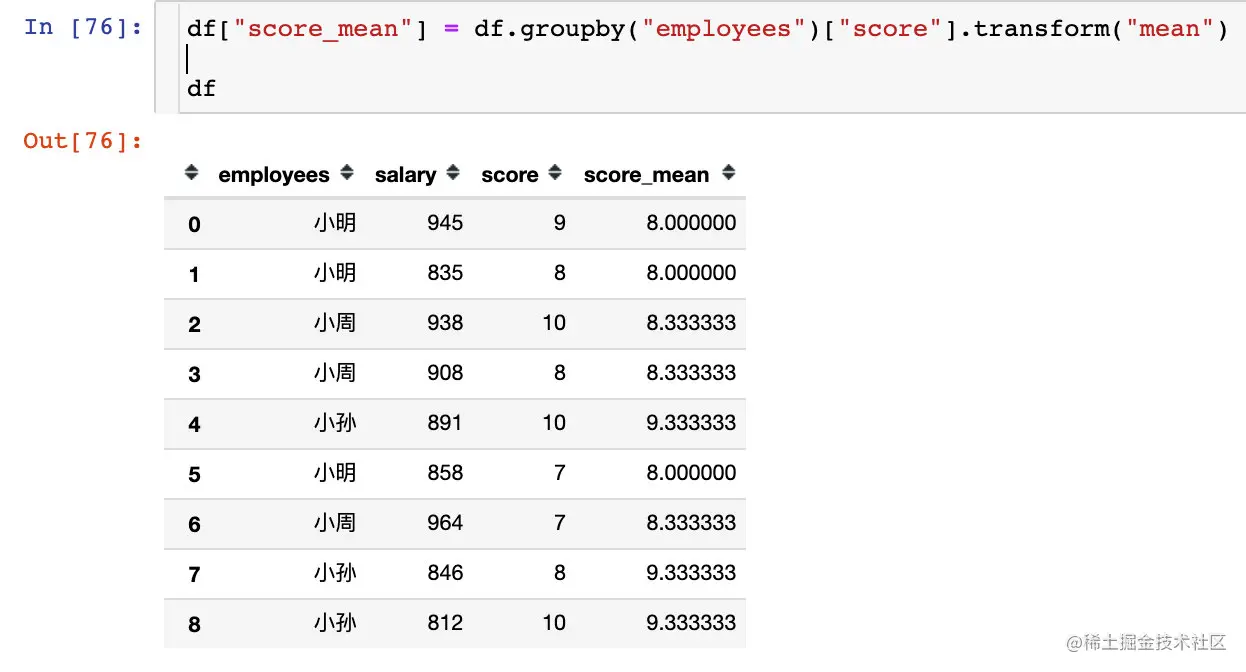Click salary value 835

[445, 273]
